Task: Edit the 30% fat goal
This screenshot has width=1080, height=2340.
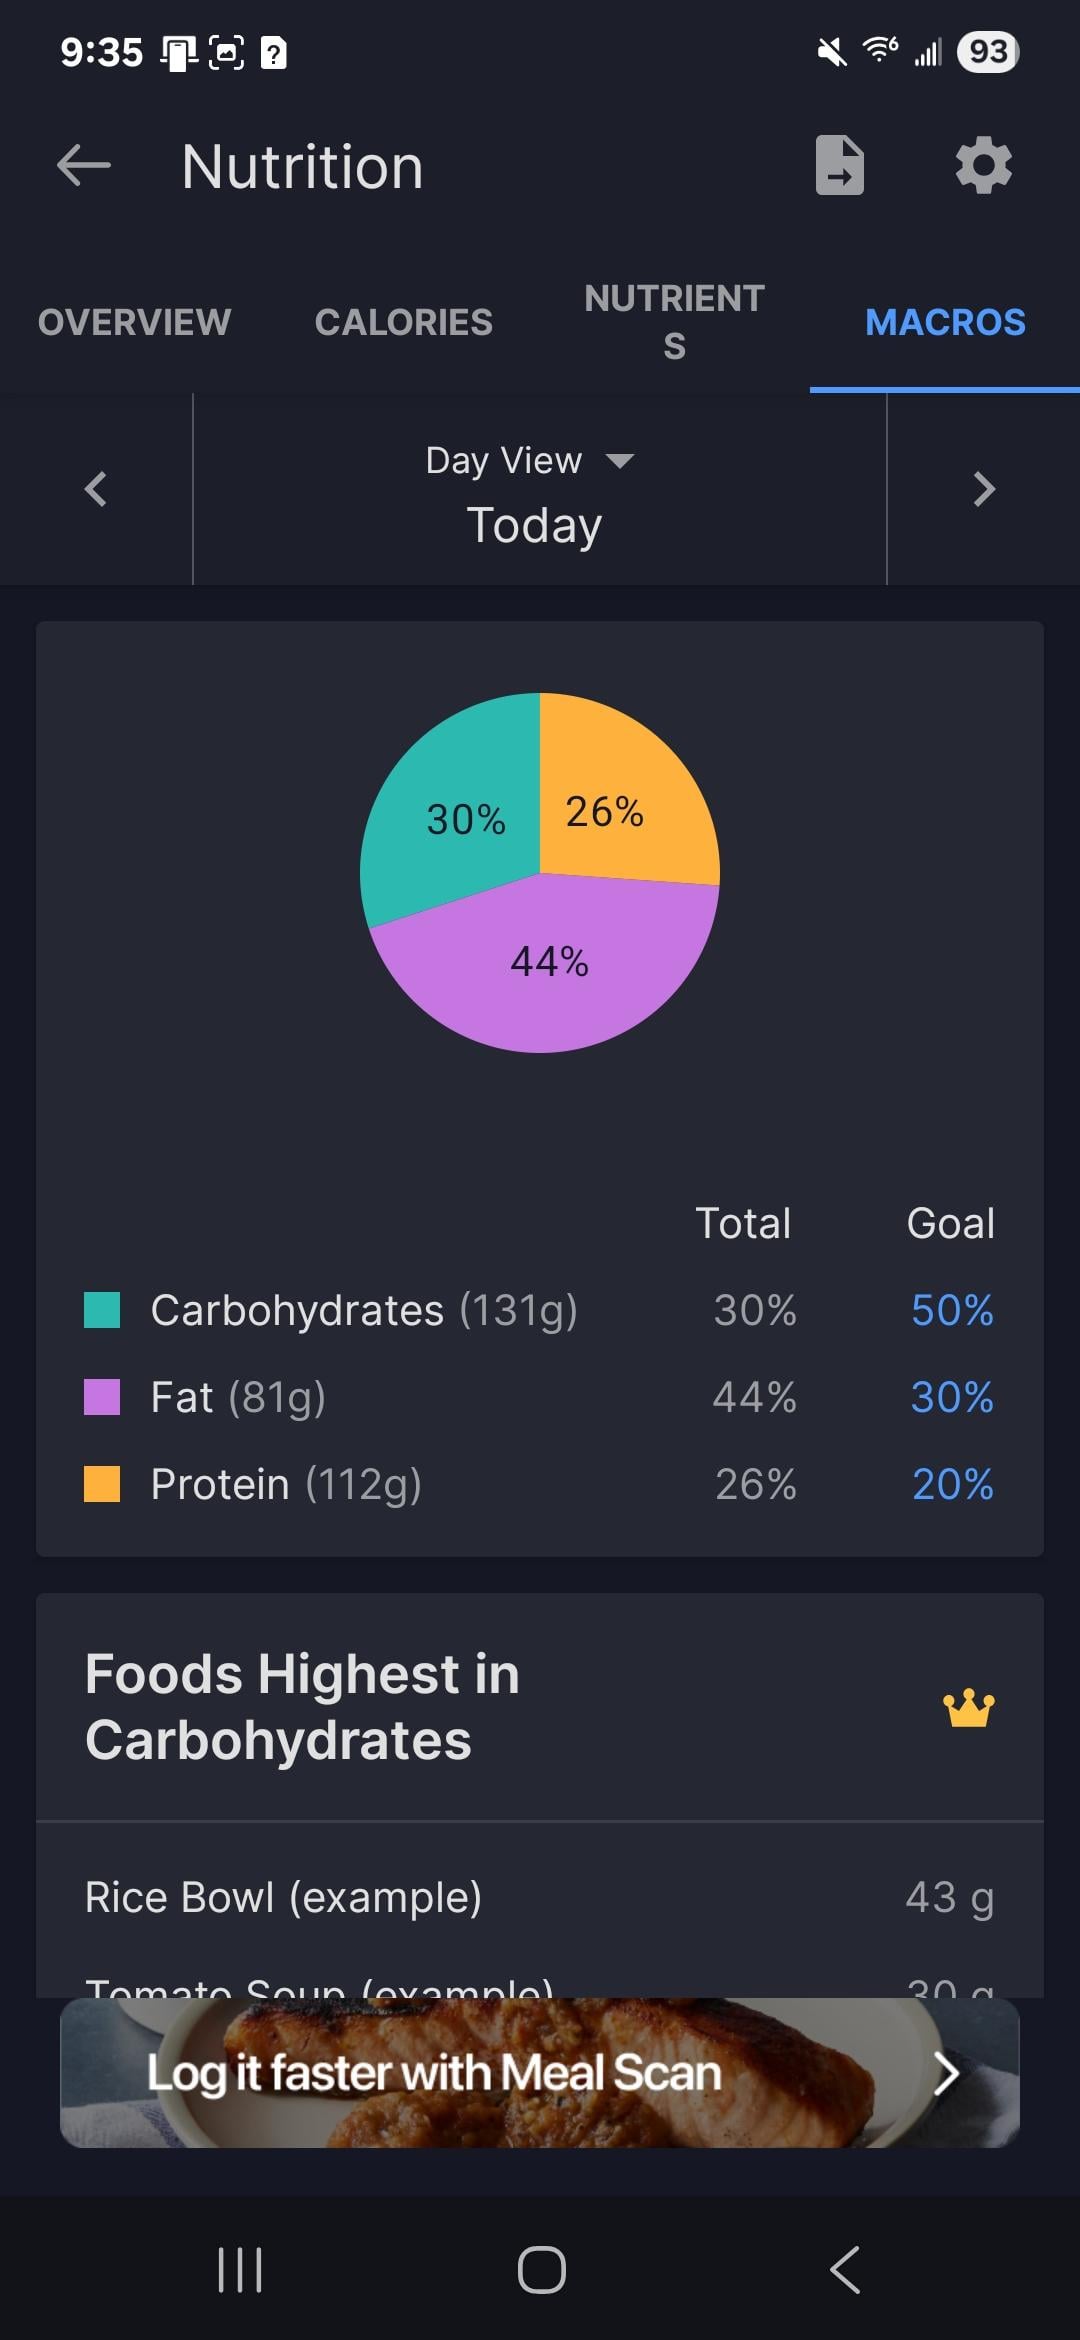Action: click(952, 1397)
